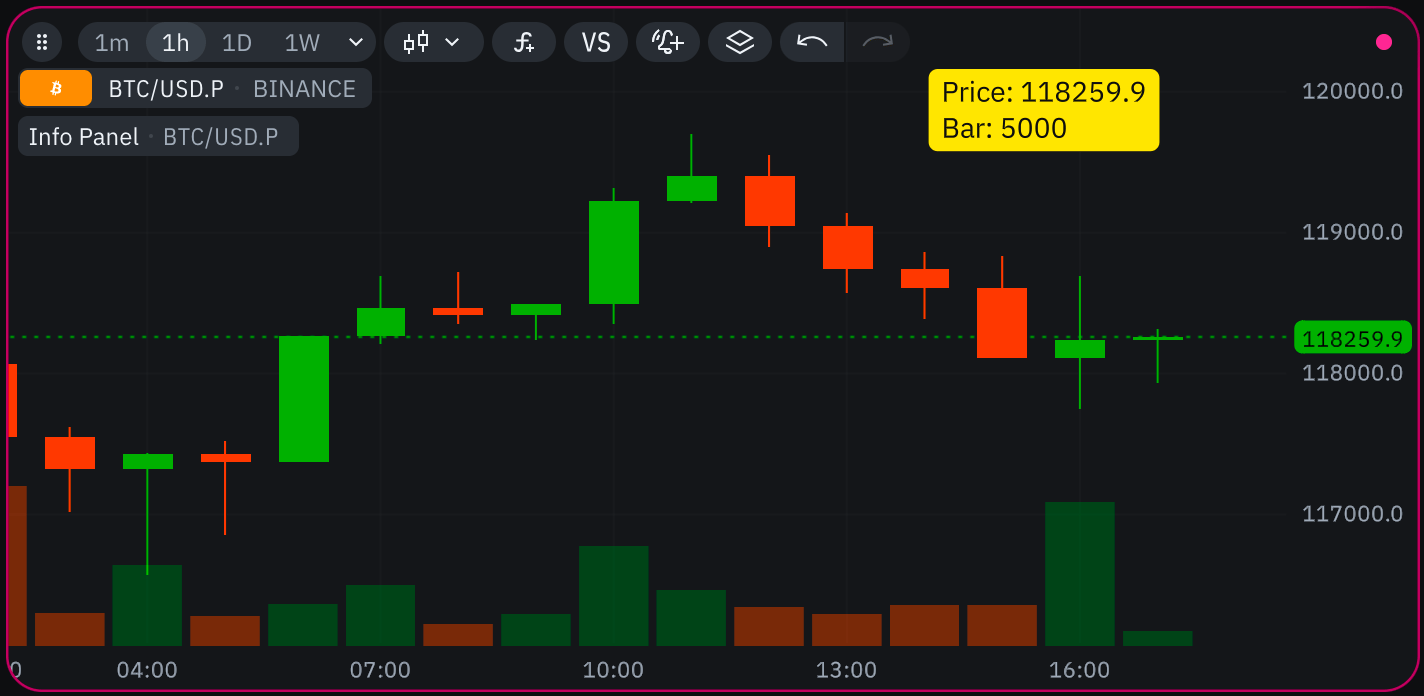Image resolution: width=1424 pixels, height=696 pixels.
Task: Click the 119000.0 price axis label
Action: click(x=1352, y=232)
